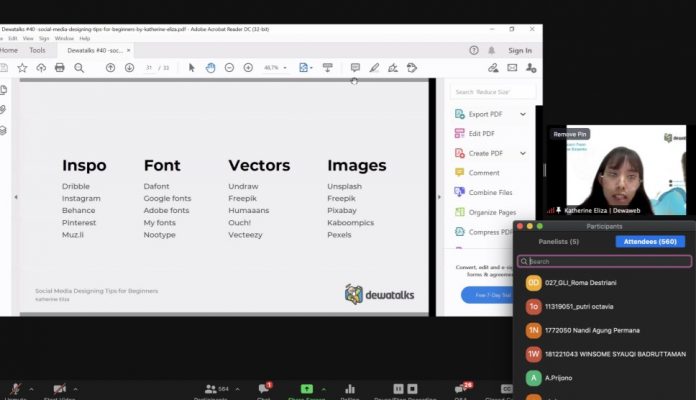
Task: Open the zoom percentage dropdown
Action: pos(275,67)
